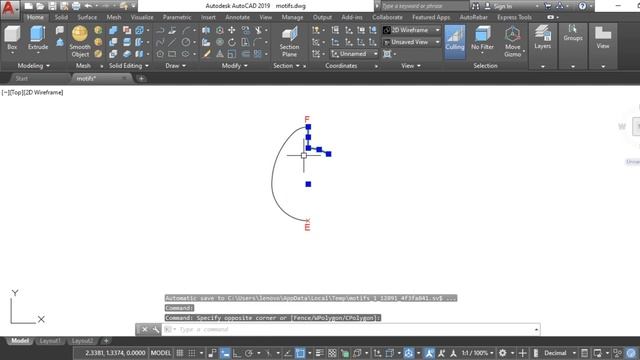Expand the Solid Editing panel

click(129, 66)
